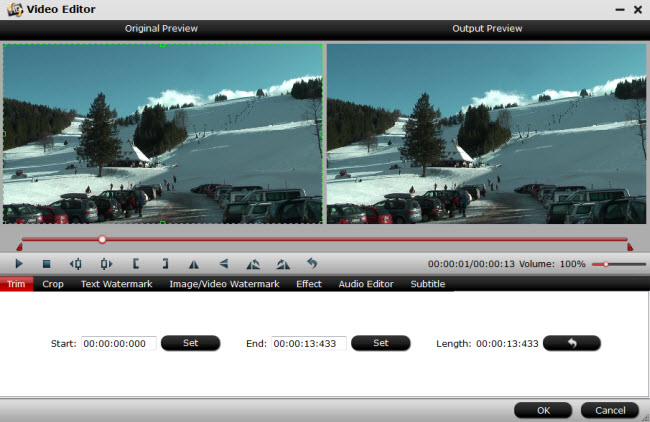Click the Length value 00:00:13:433

point(507,344)
